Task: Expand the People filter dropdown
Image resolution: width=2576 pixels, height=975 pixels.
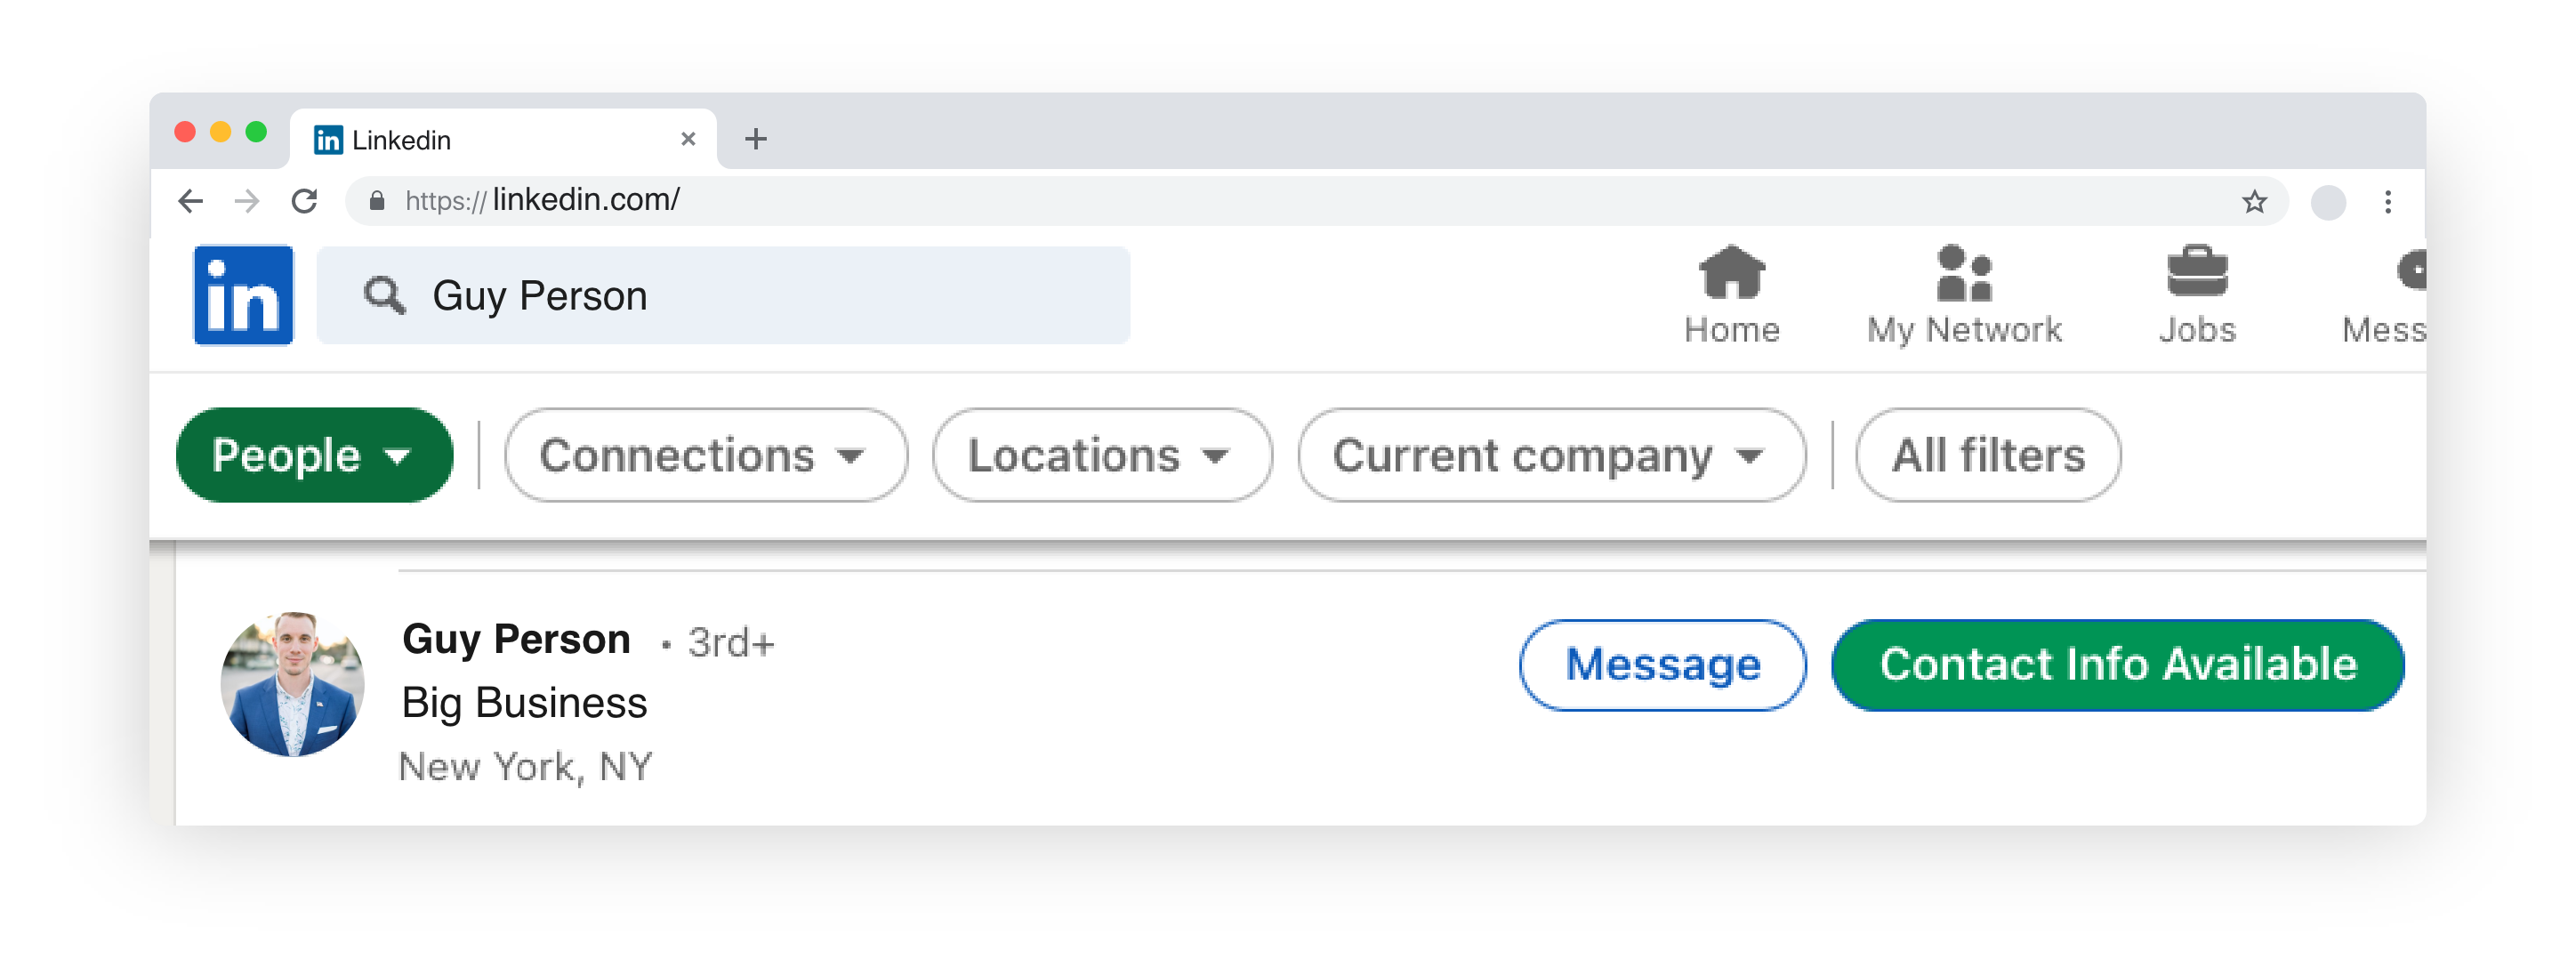Action: click(x=314, y=455)
